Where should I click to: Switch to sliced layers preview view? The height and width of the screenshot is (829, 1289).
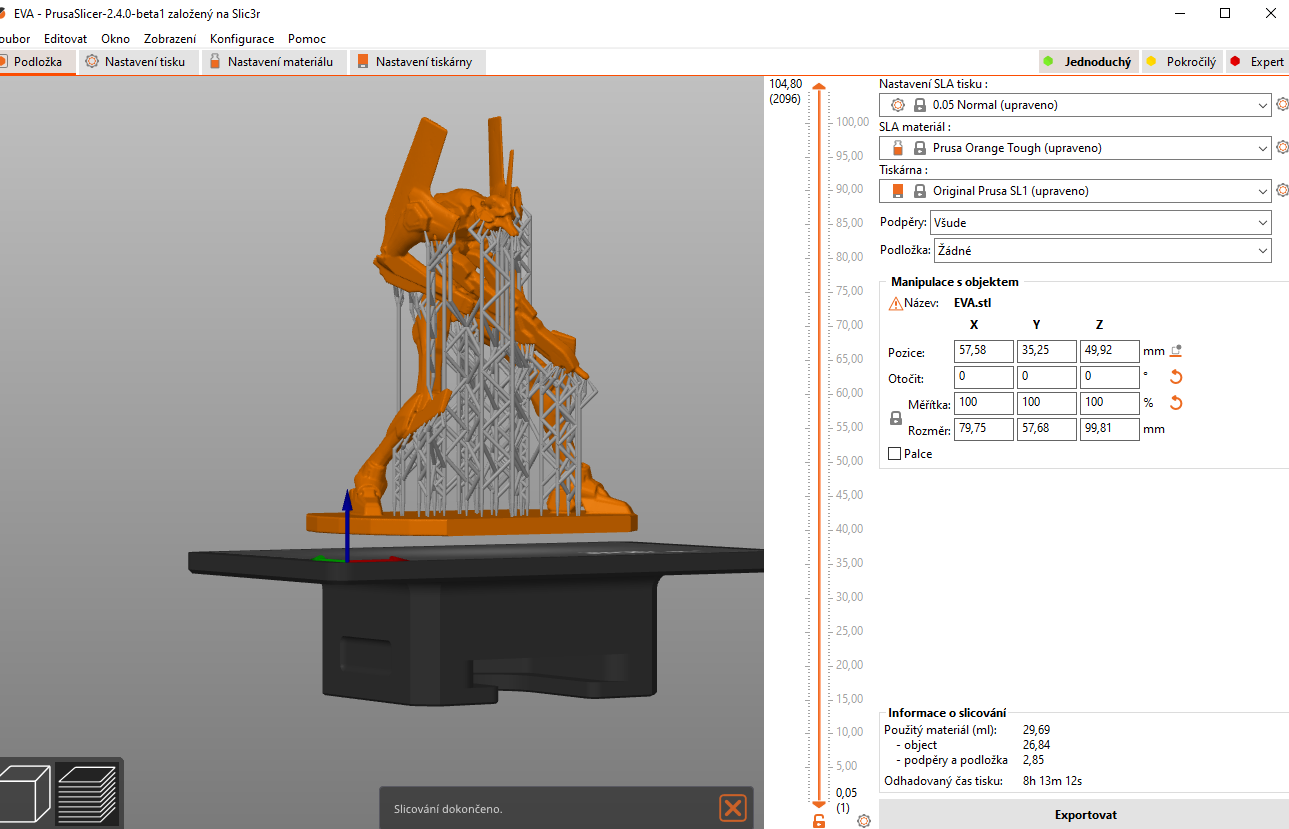(87, 793)
